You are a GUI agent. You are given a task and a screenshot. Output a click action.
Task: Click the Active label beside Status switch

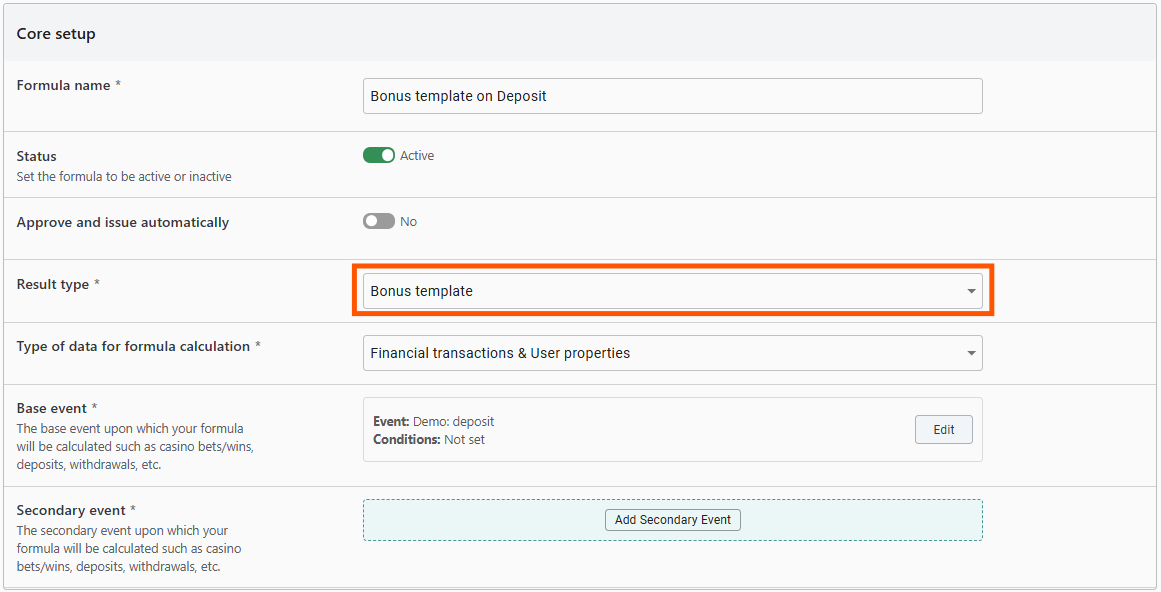[417, 156]
